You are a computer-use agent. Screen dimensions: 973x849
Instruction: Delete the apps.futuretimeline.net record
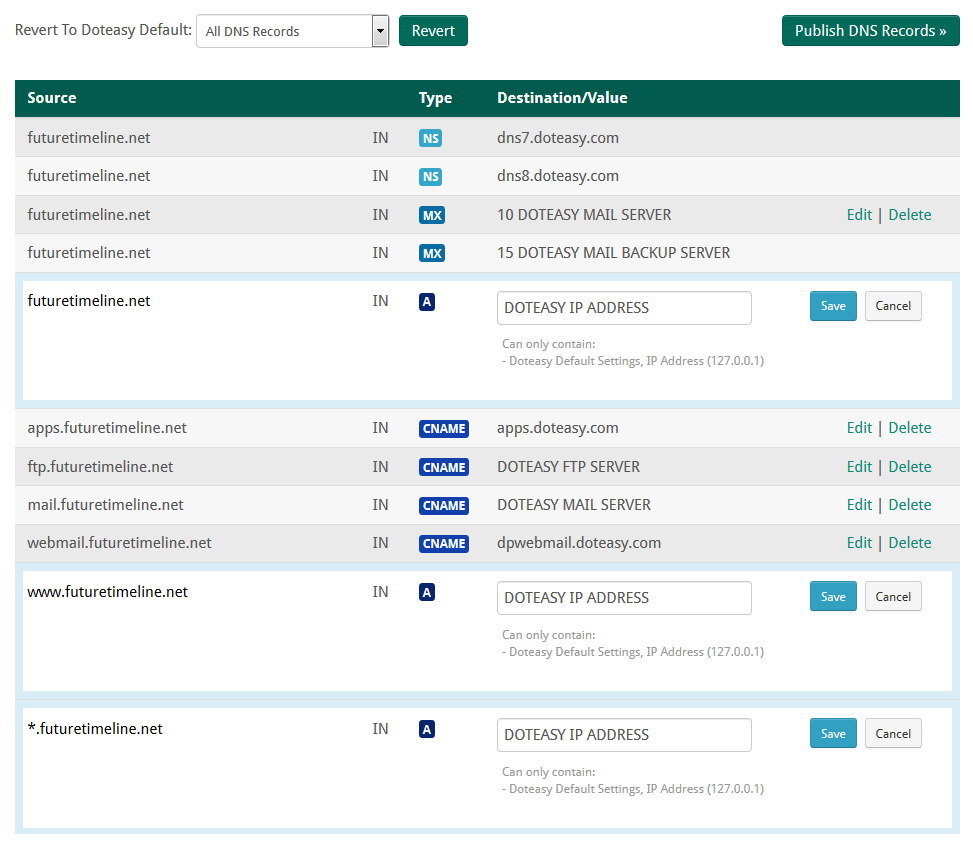point(910,428)
